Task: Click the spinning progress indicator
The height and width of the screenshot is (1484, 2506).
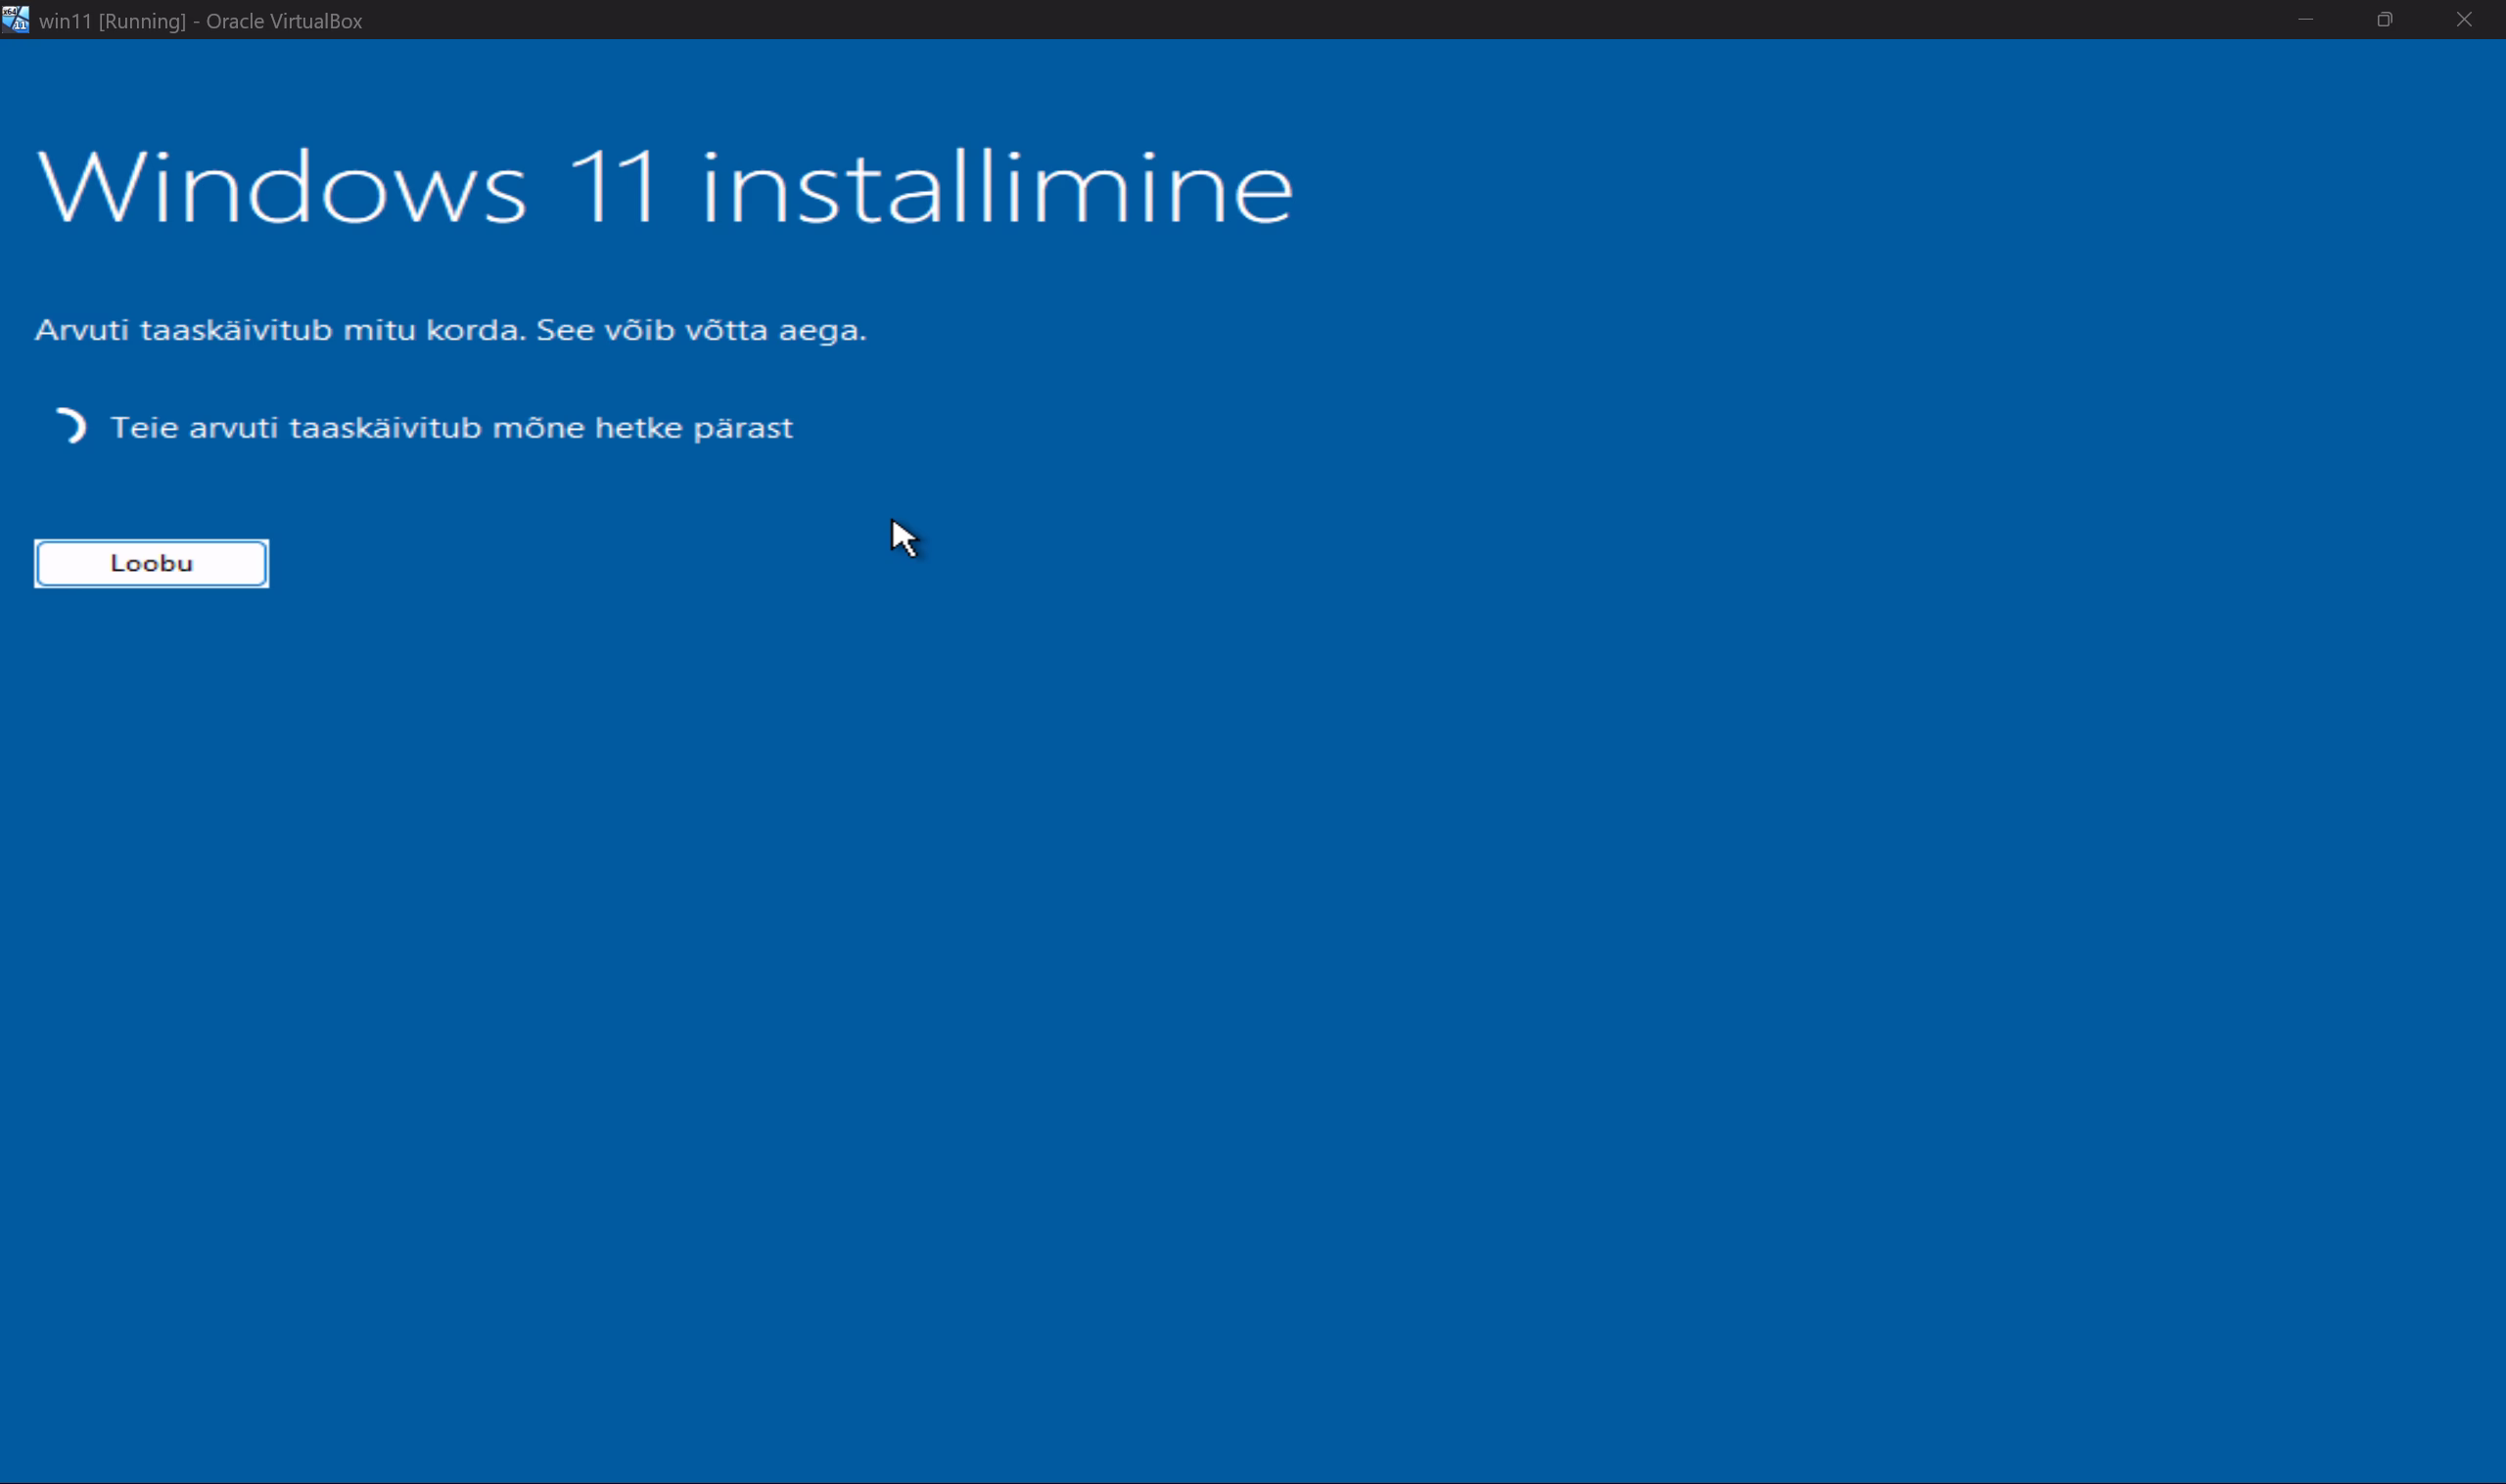Action: point(70,427)
